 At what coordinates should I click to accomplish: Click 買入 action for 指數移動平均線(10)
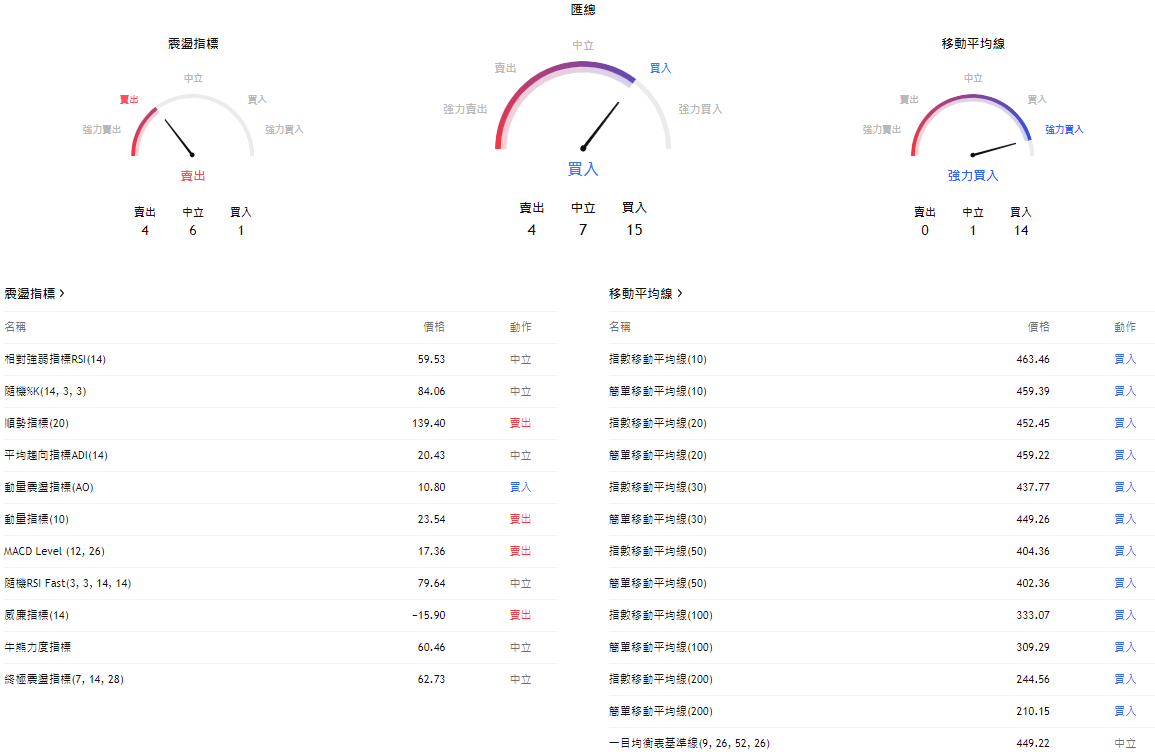click(1126, 359)
